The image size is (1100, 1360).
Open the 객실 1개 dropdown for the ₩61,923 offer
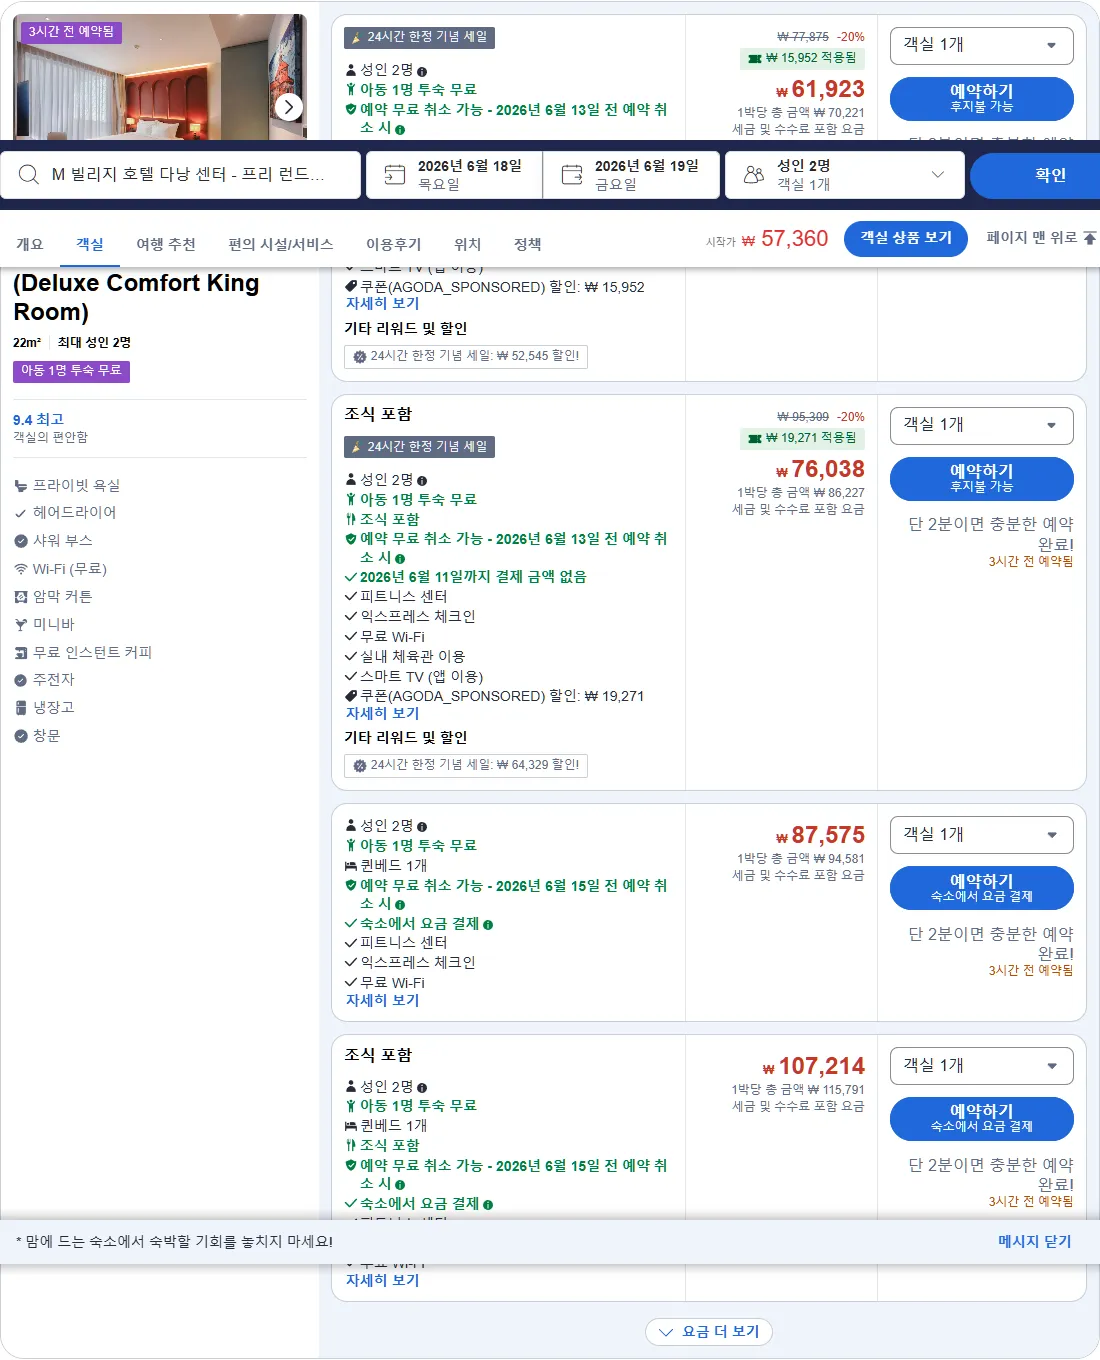tap(982, 45)
